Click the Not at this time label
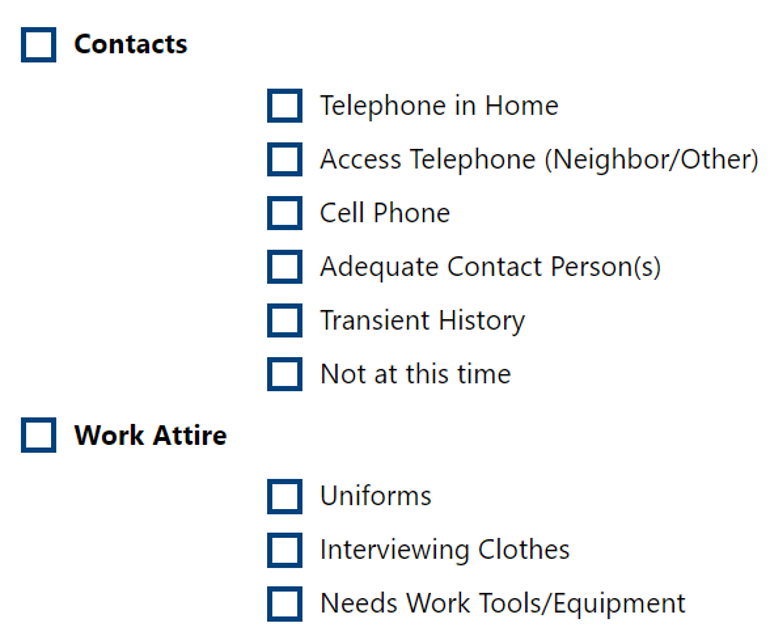This screenshot has width=782, height=630. 416,374
